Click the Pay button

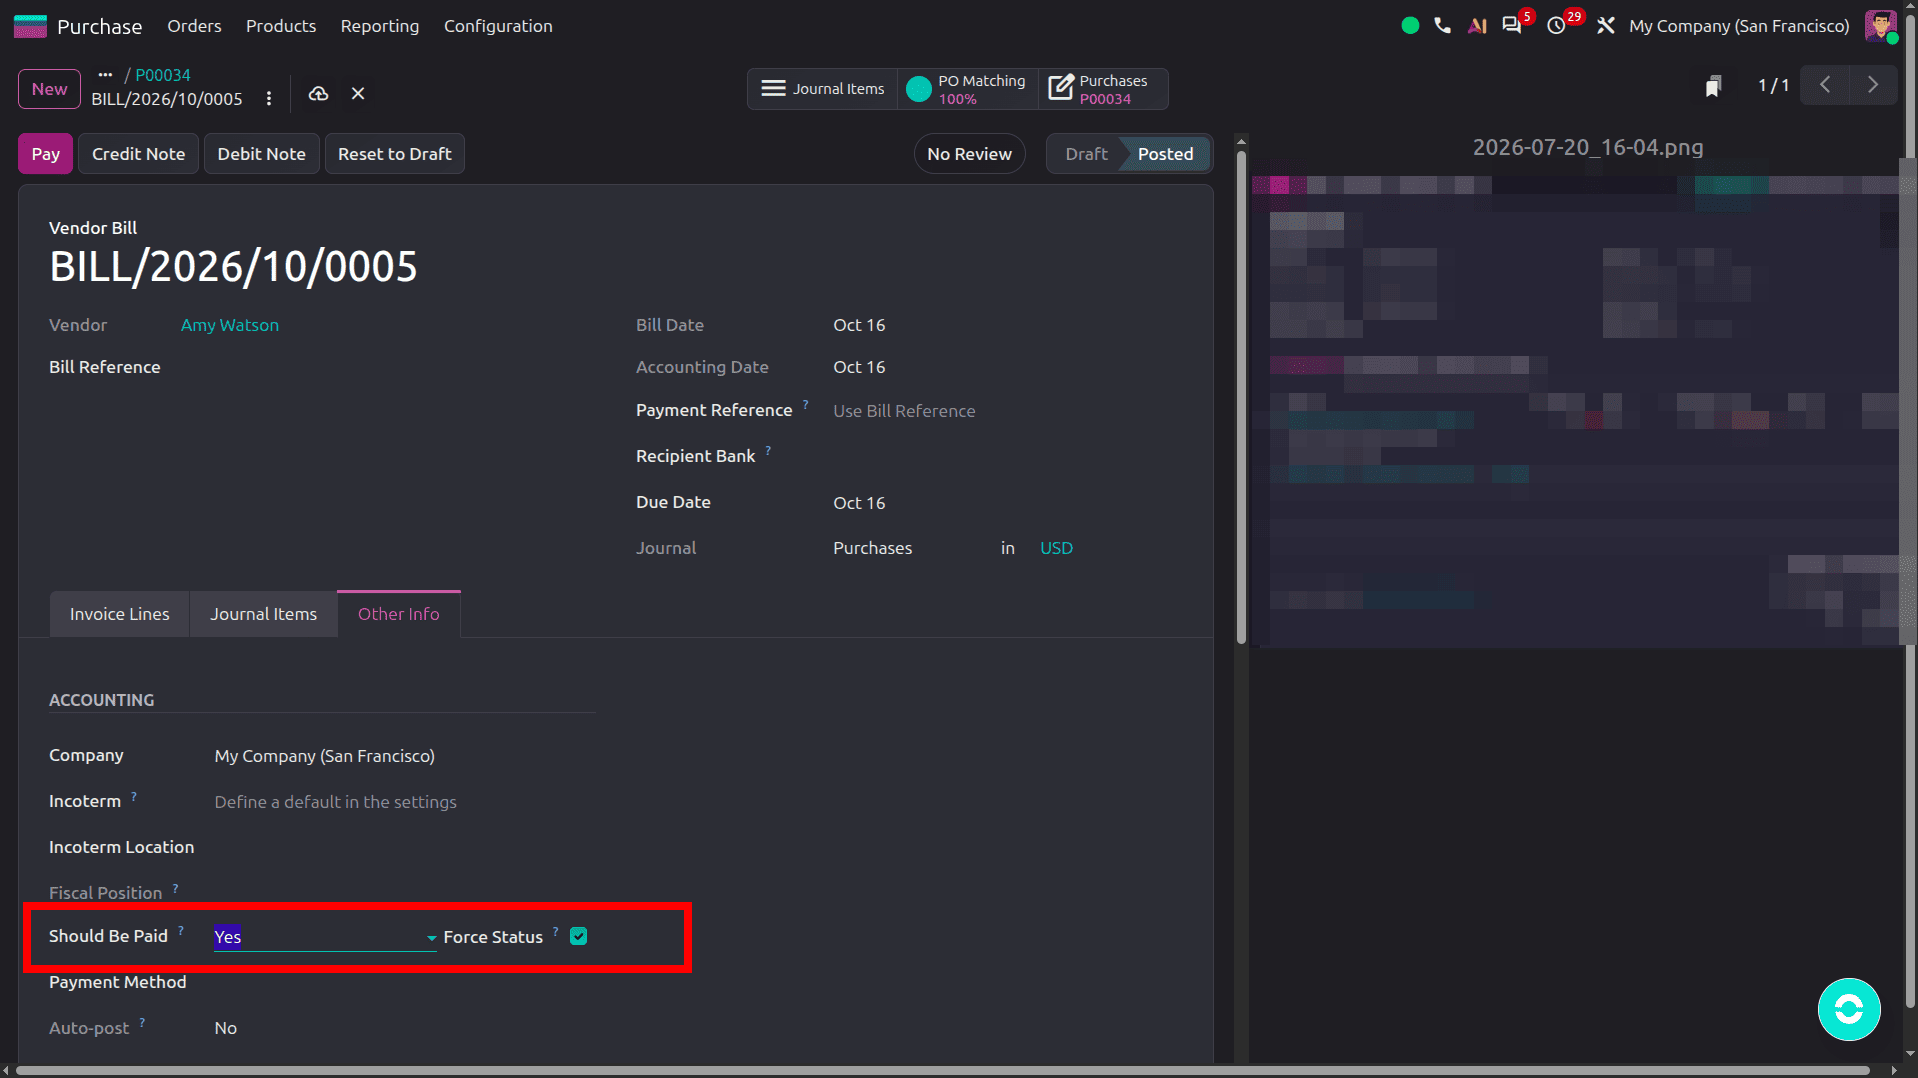(x=46, y=154)
